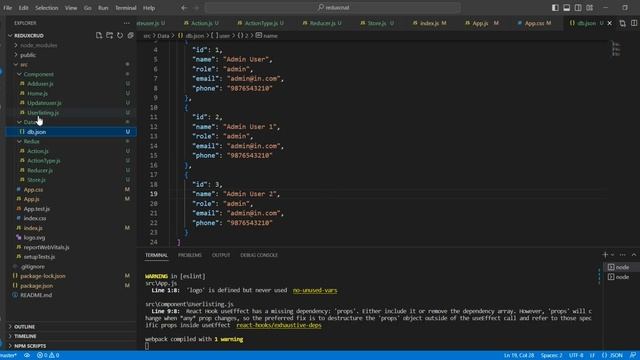This screenshot has width=640, height=360.
Task: Open package.json in Explorer
Action: tap(36, 286)
